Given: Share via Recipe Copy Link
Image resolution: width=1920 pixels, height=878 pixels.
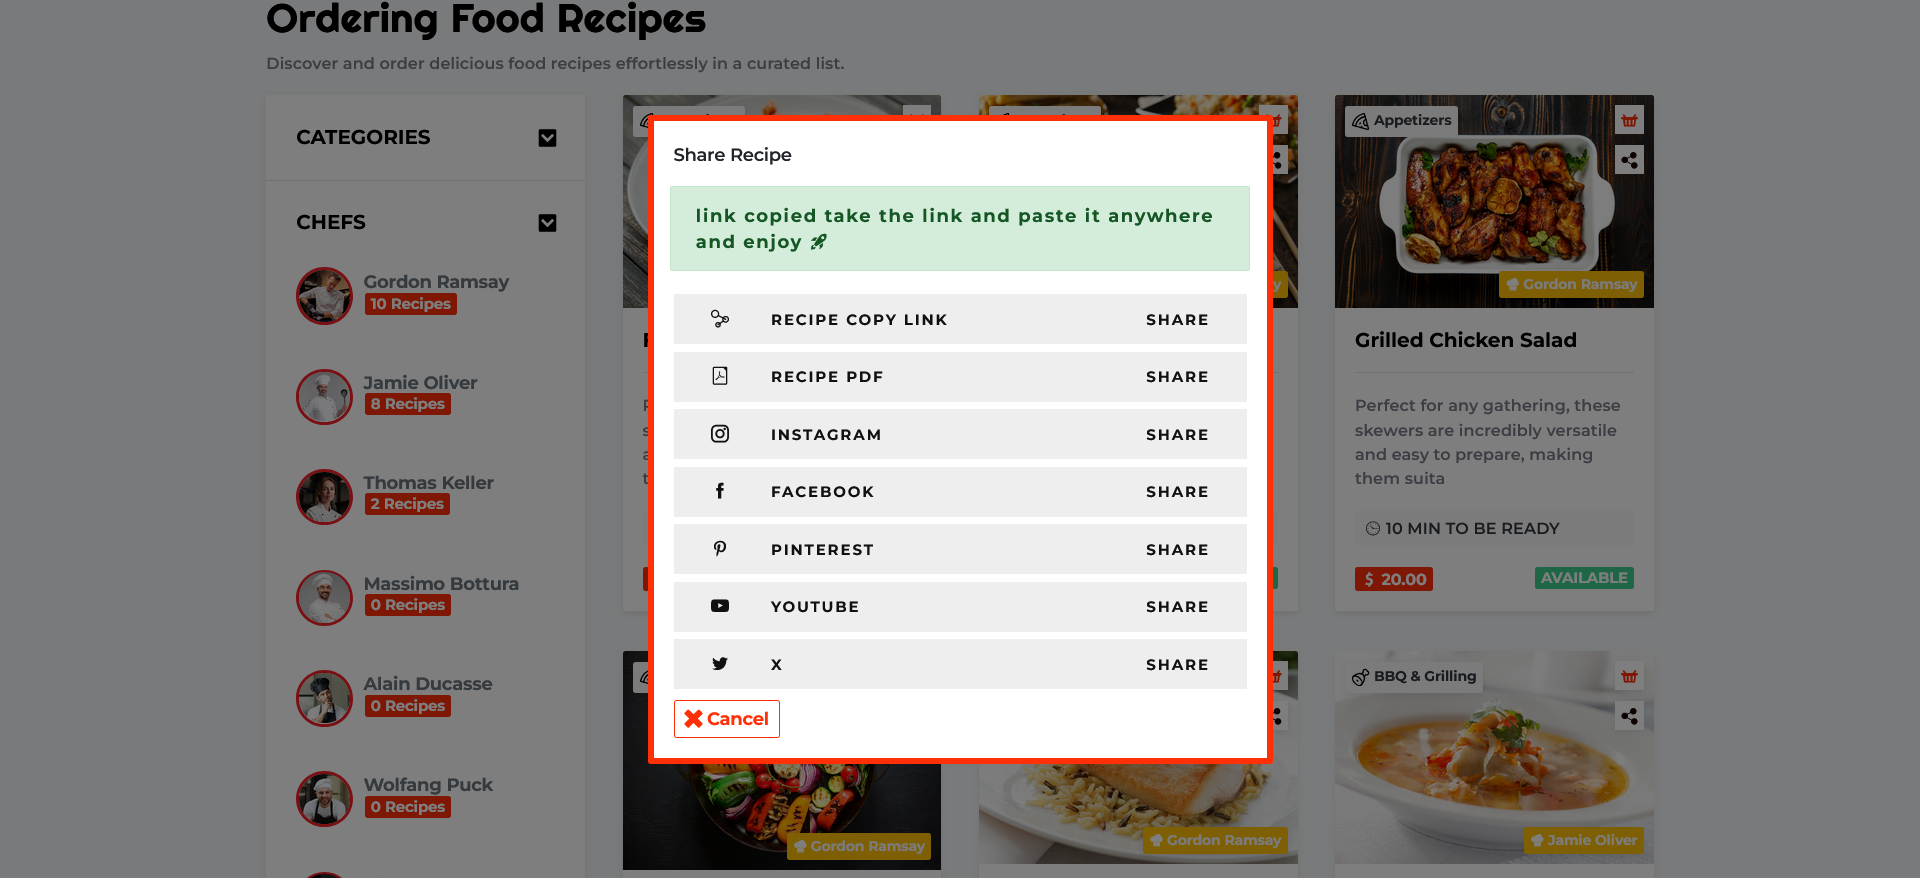Looking at the screenshot, I should [1177, 320].
